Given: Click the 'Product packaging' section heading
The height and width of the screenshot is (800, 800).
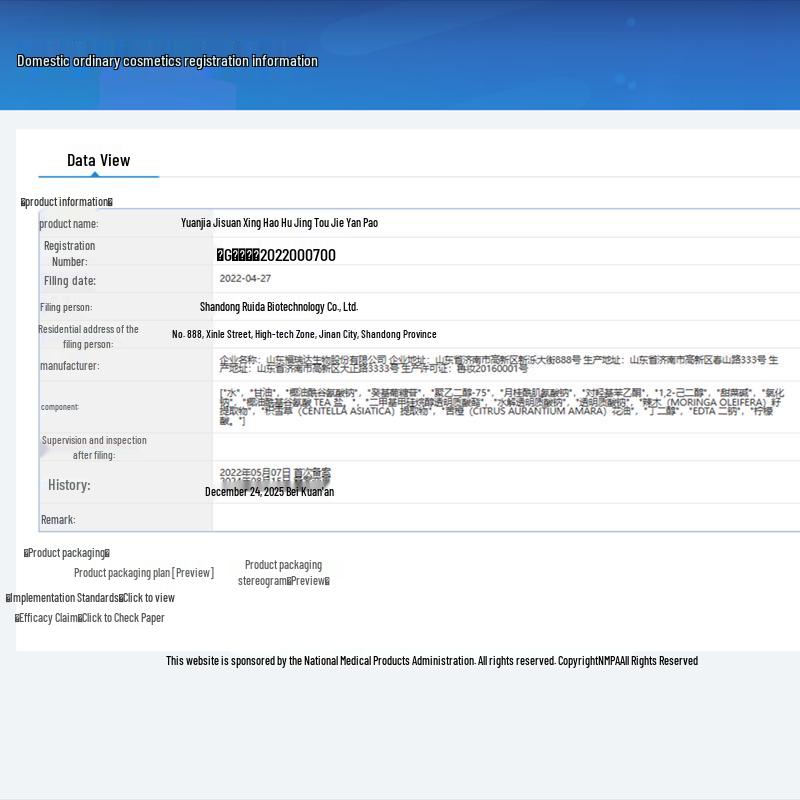Looking at the screenshot, I should click(67, 553).
